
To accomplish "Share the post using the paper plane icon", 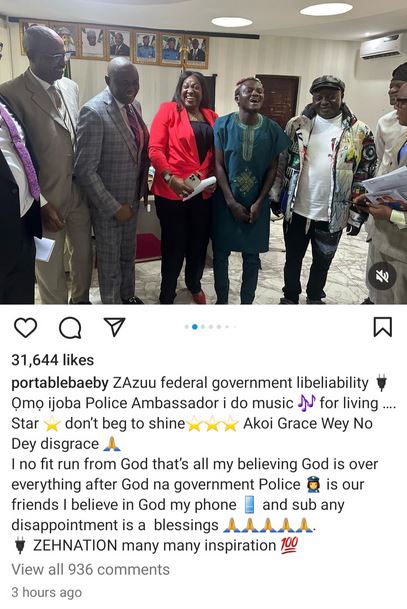I will 114,327.
